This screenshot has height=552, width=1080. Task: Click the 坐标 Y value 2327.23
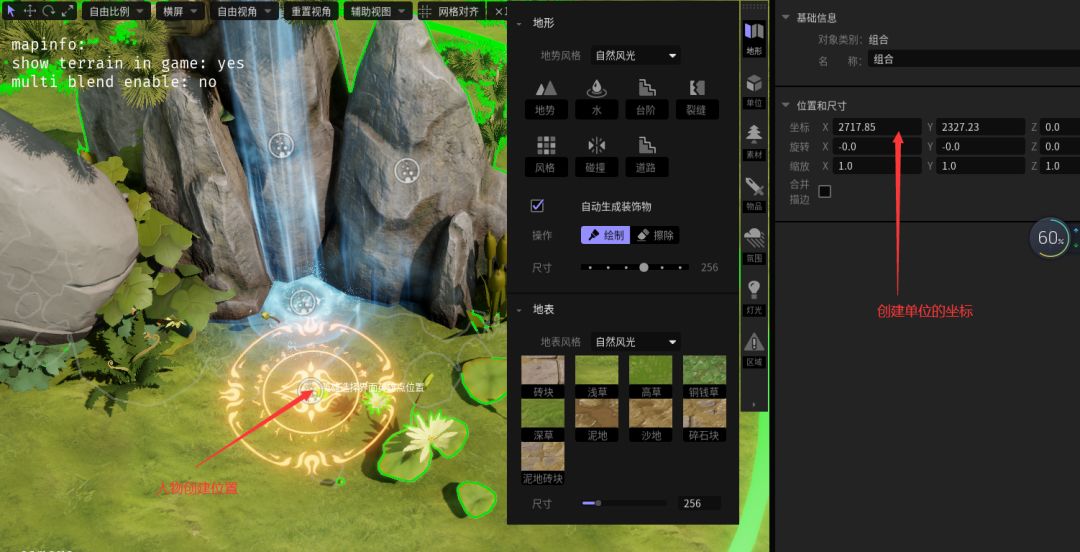pos(981,127)
